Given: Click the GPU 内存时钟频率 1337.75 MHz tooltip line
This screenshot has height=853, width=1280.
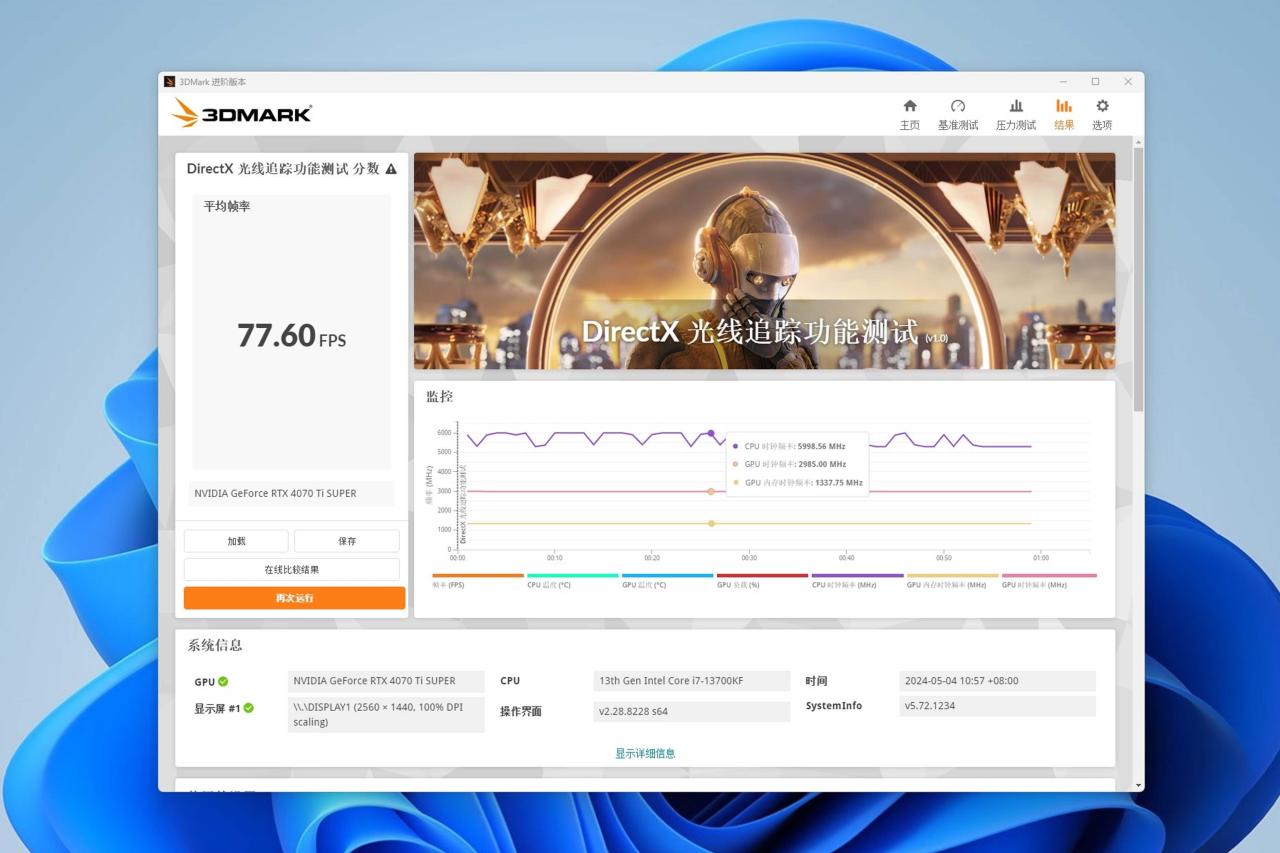Looking at the screenshot, I should point(798,482).
